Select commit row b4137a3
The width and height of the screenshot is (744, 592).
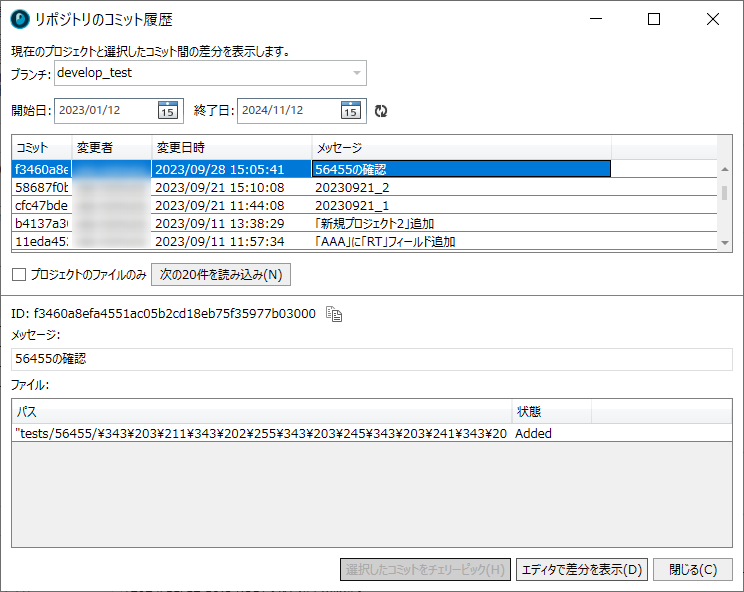coord(364,223)
